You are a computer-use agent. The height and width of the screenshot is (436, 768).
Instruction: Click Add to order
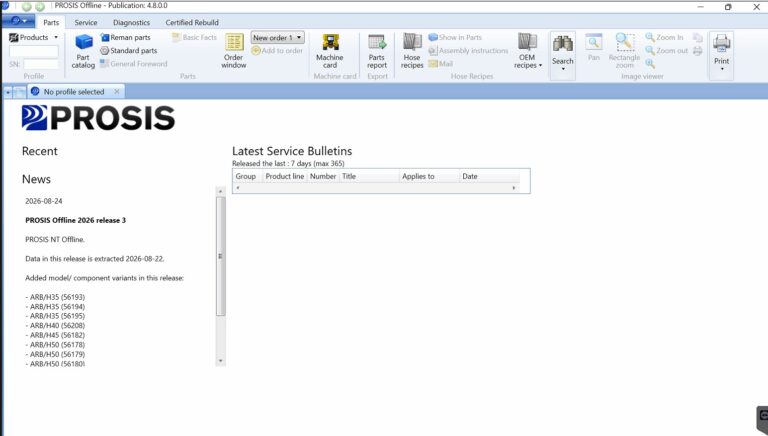(x=277, y=50)
